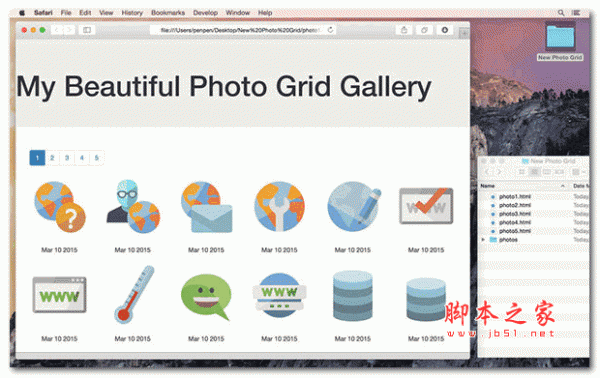600x378 pixels.
Task: Select photo2.html in Finder
Action: tap(515, 205)
